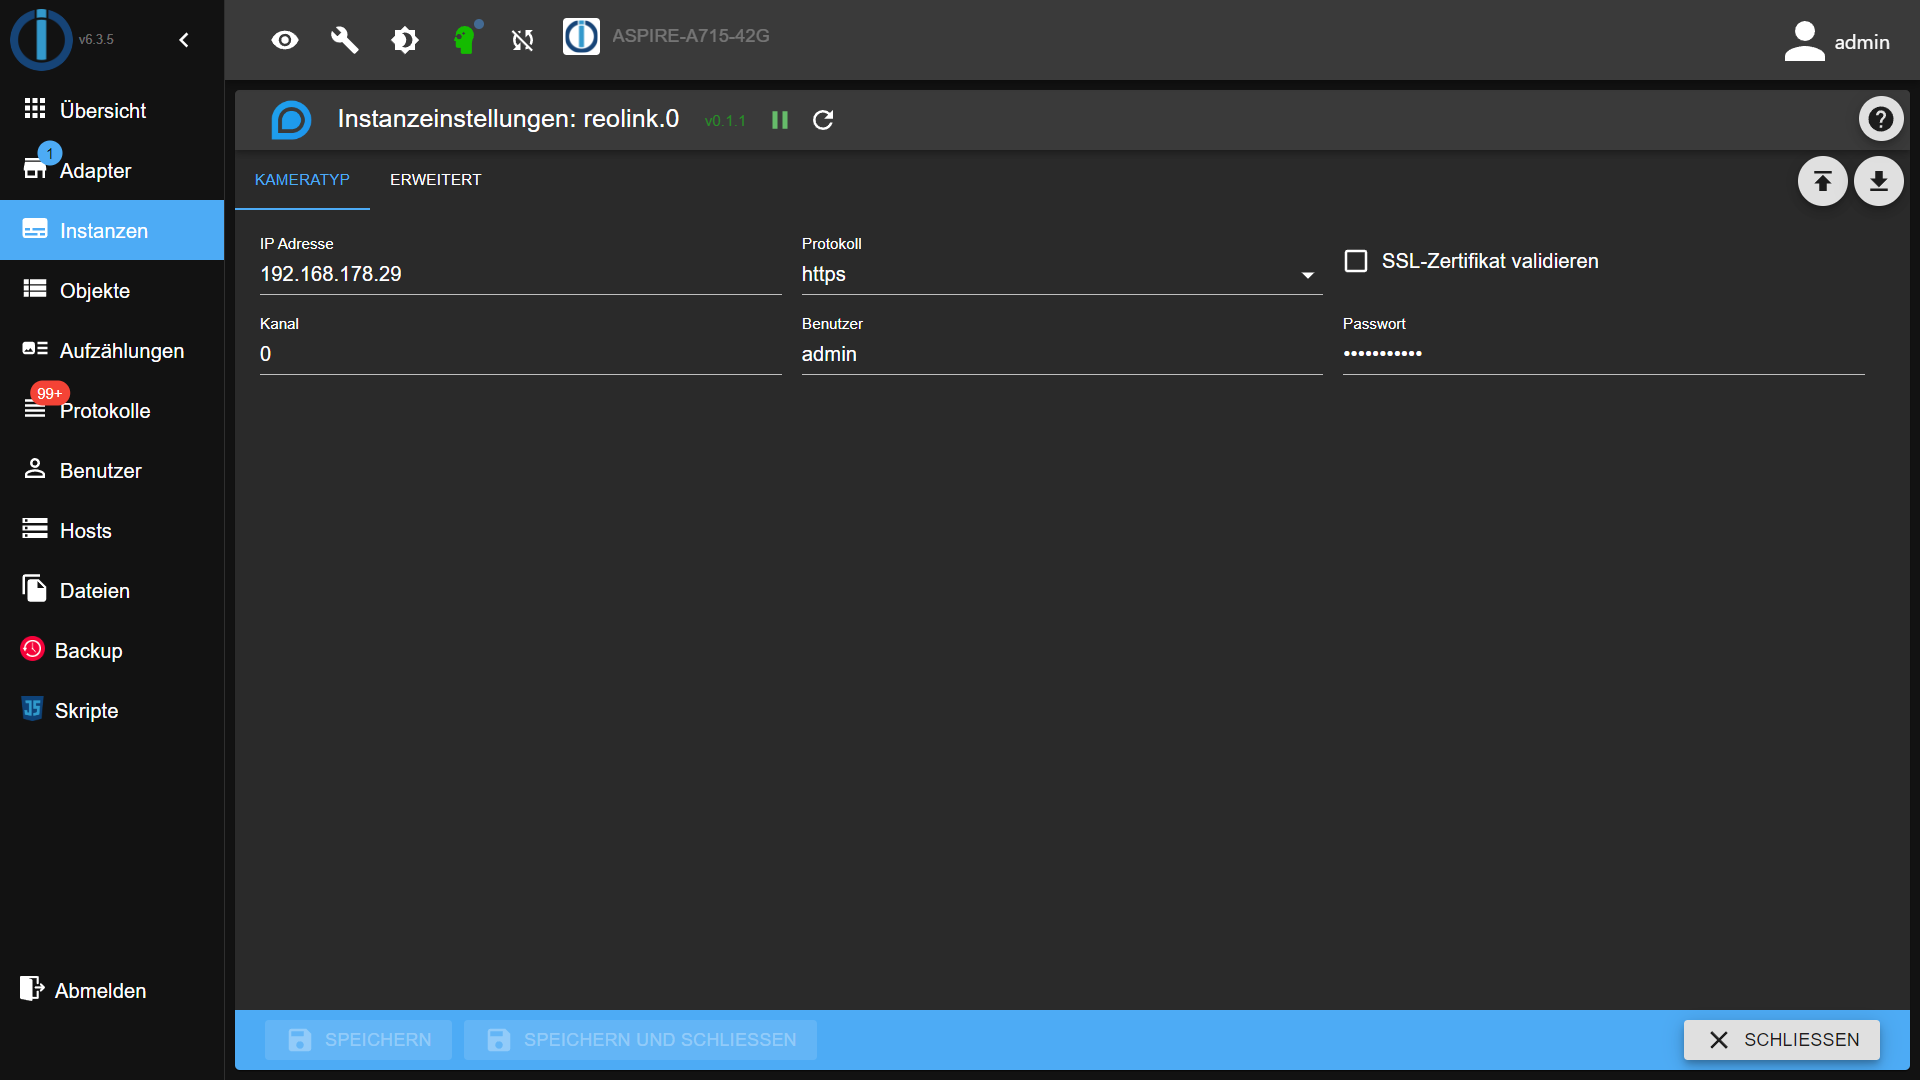This screenshot has height=1080, width=1920.
Task: Open the Protokoll https dropdown
Action: point(1061,274)
